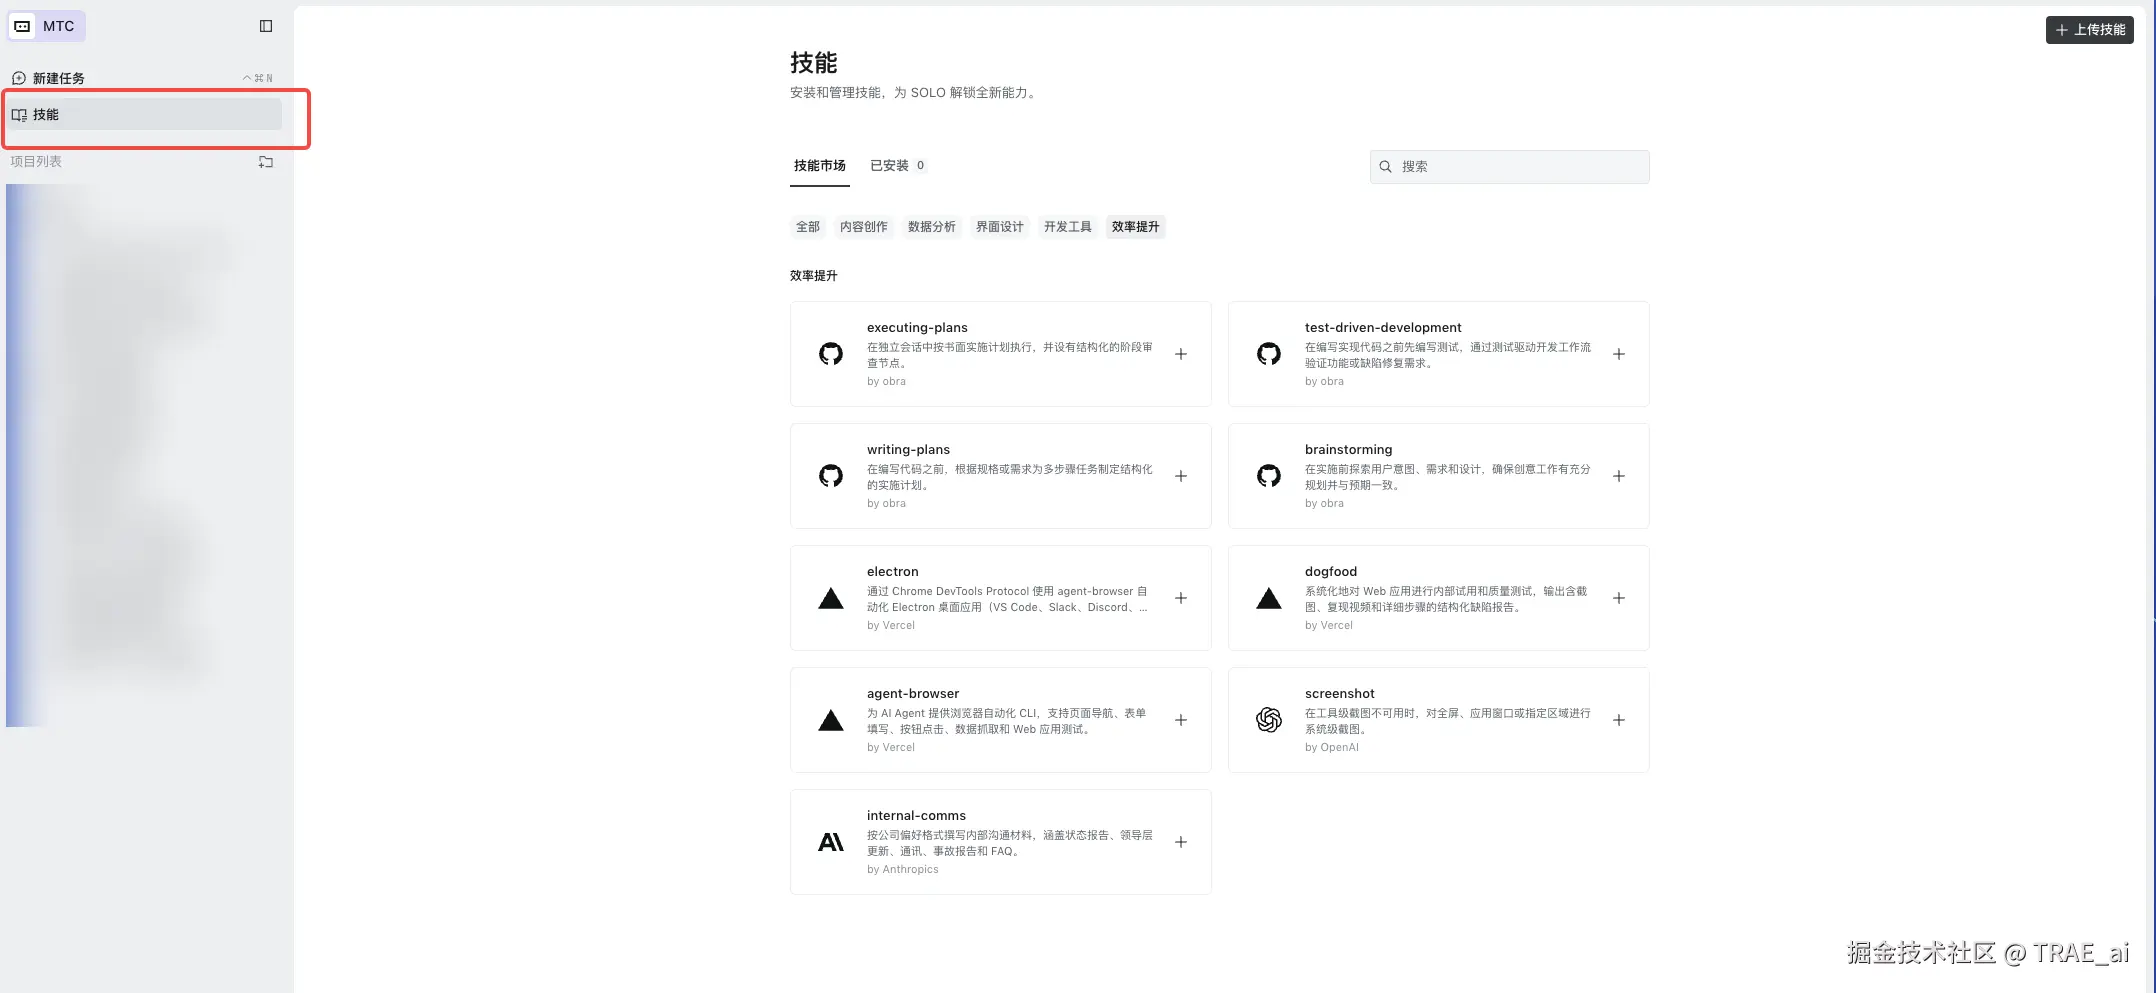Filter skills by 内容创作

(864, 227)
